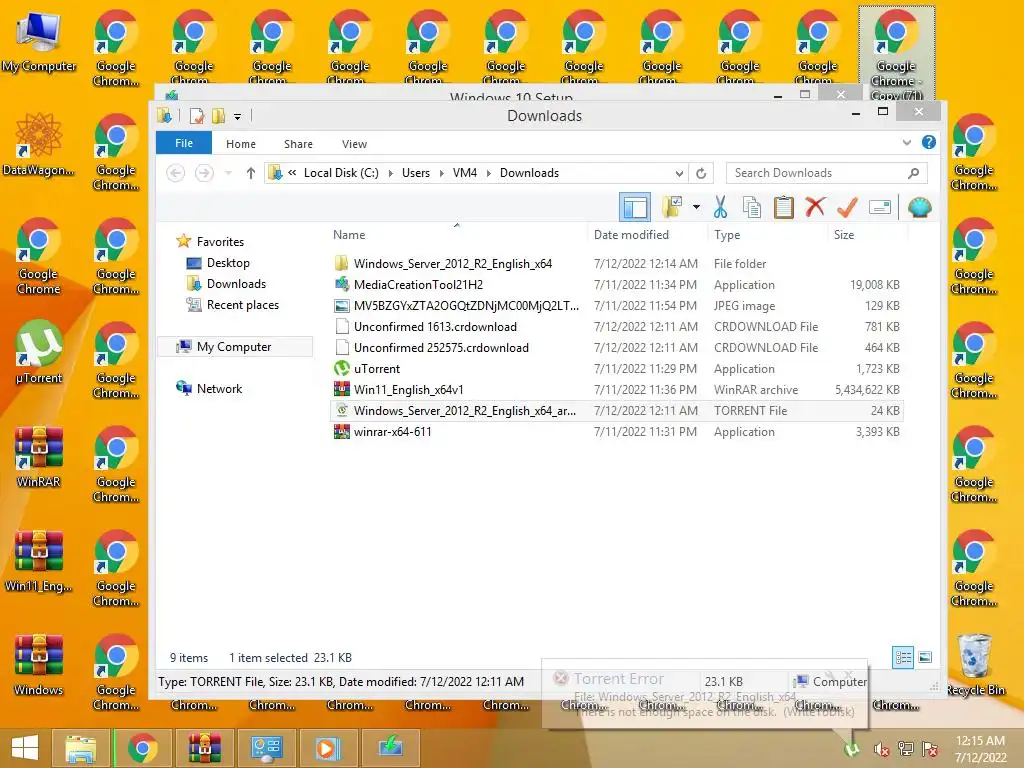Image resolution: width=1024 pixels, height=768 pixels.
Task: Open the quick access toolbar customize dropdown
Action: (238, 116)
